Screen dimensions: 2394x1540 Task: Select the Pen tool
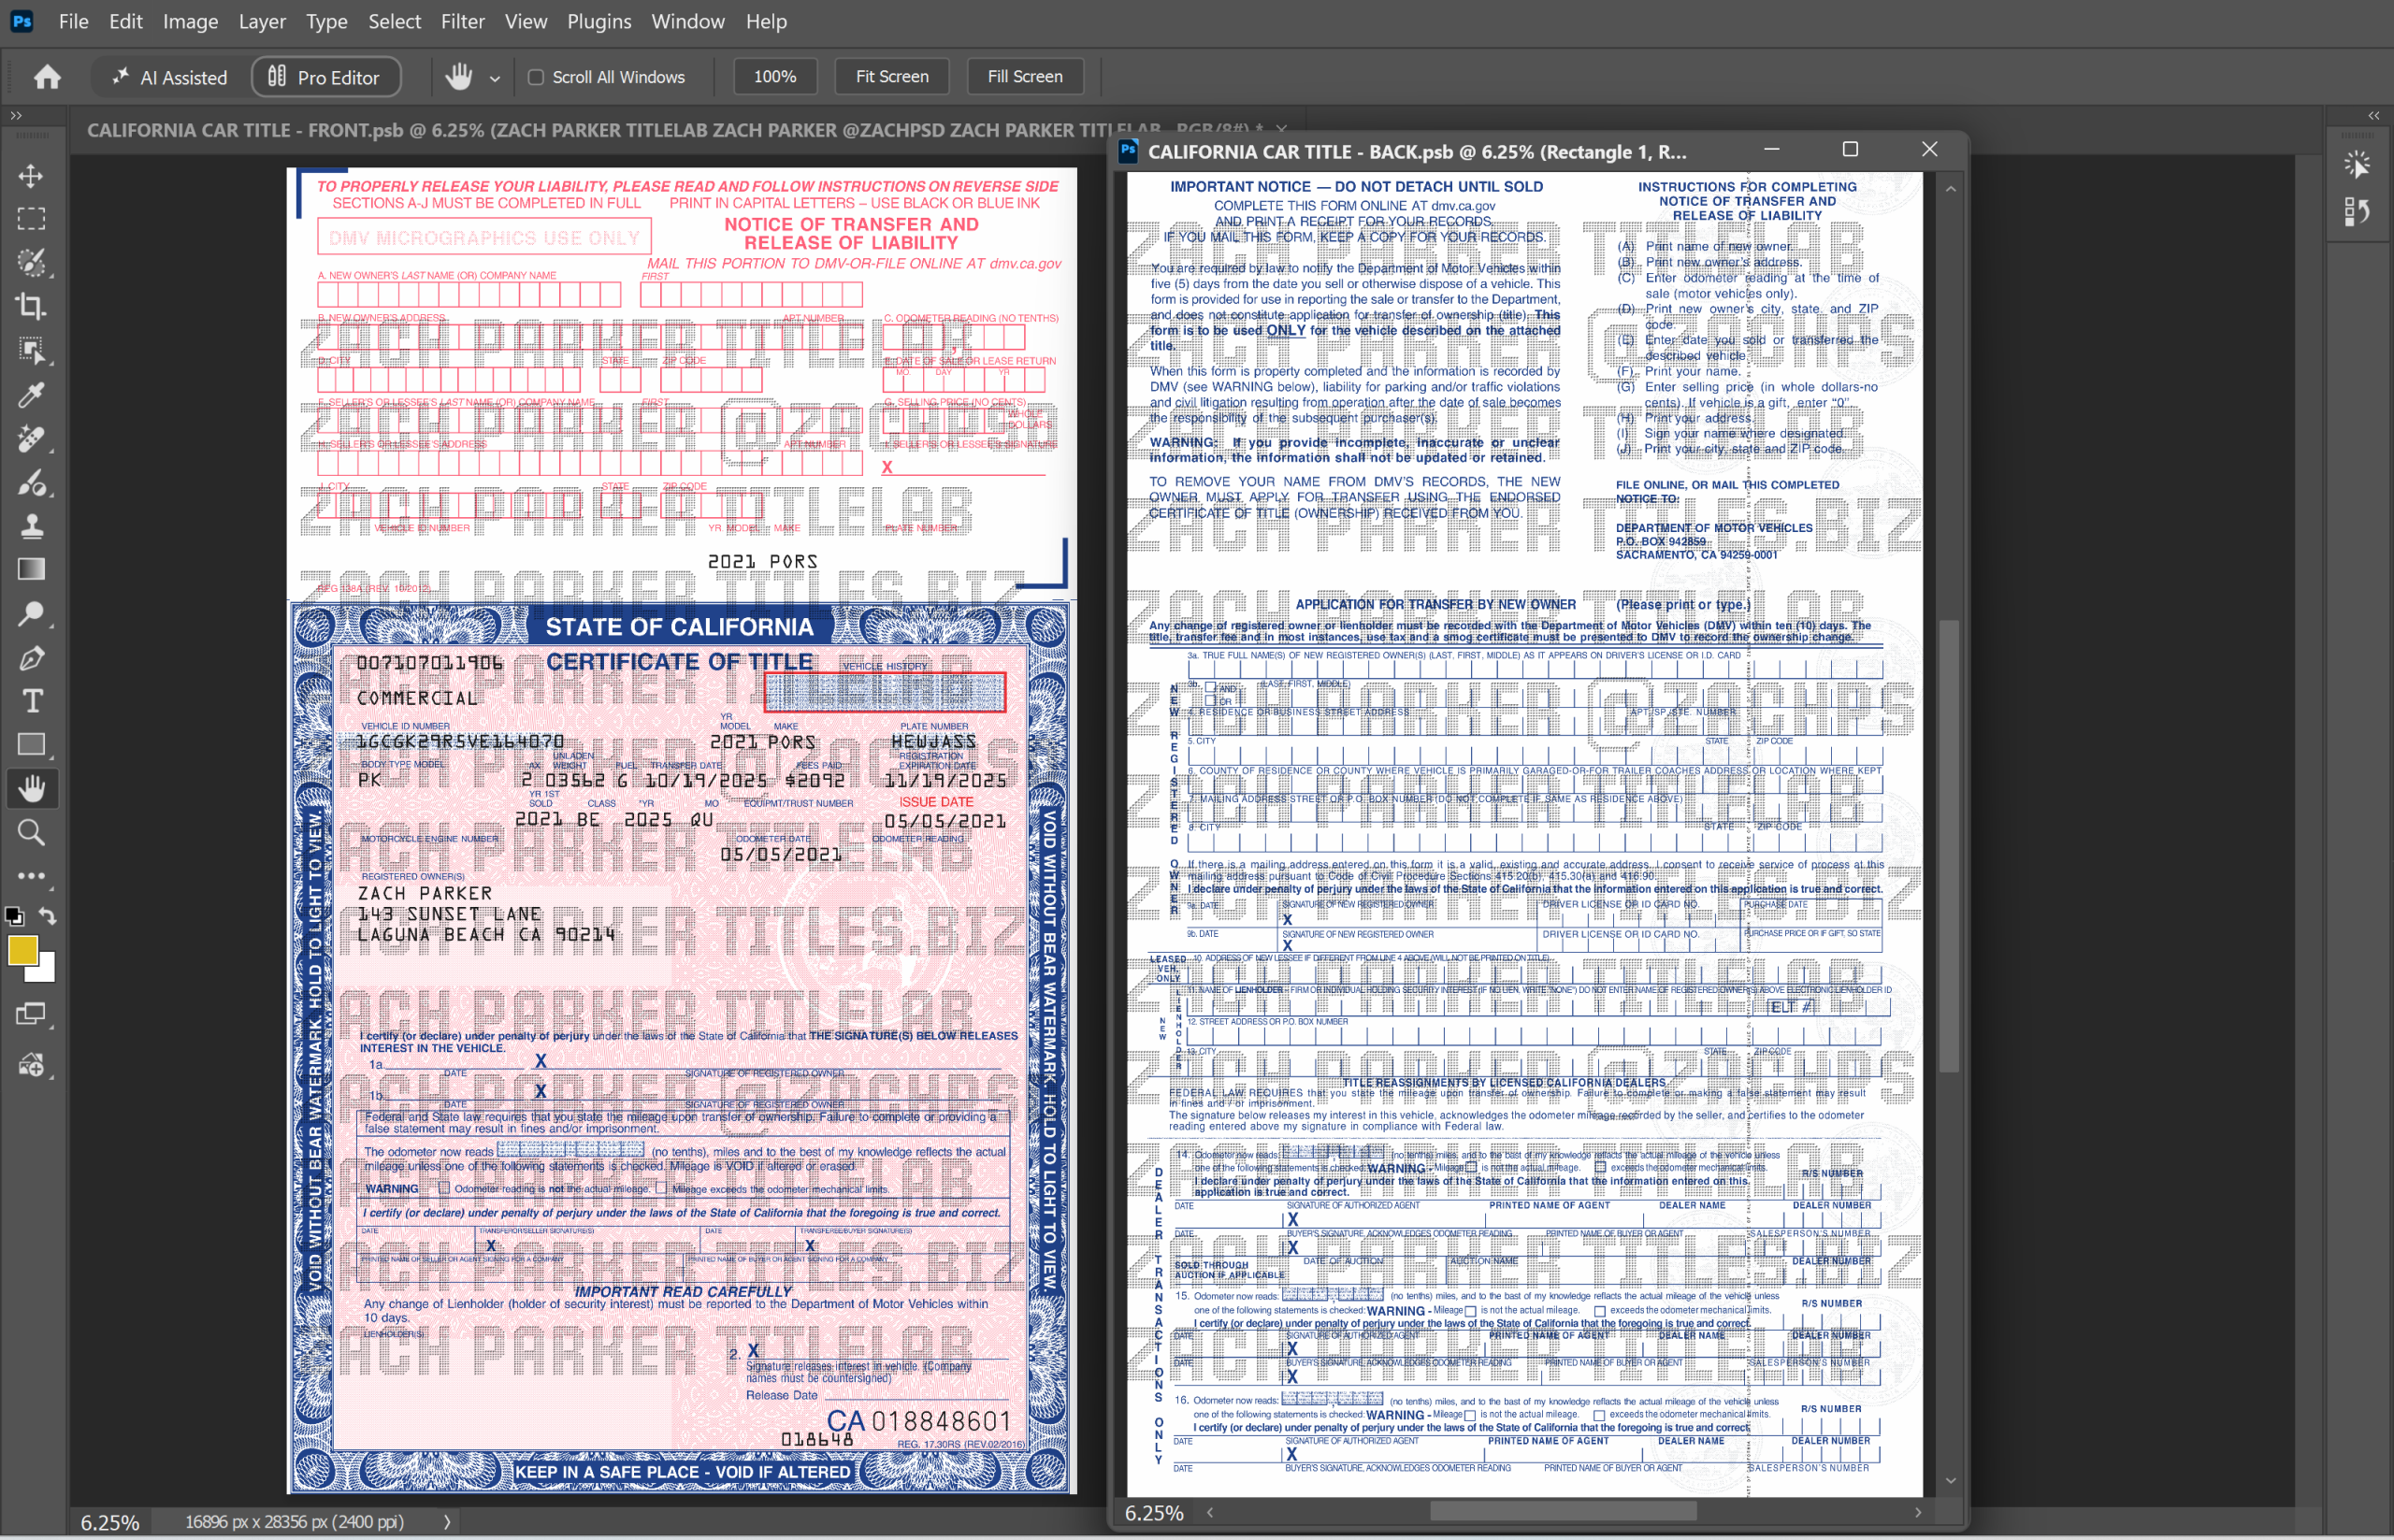[31, 658]
